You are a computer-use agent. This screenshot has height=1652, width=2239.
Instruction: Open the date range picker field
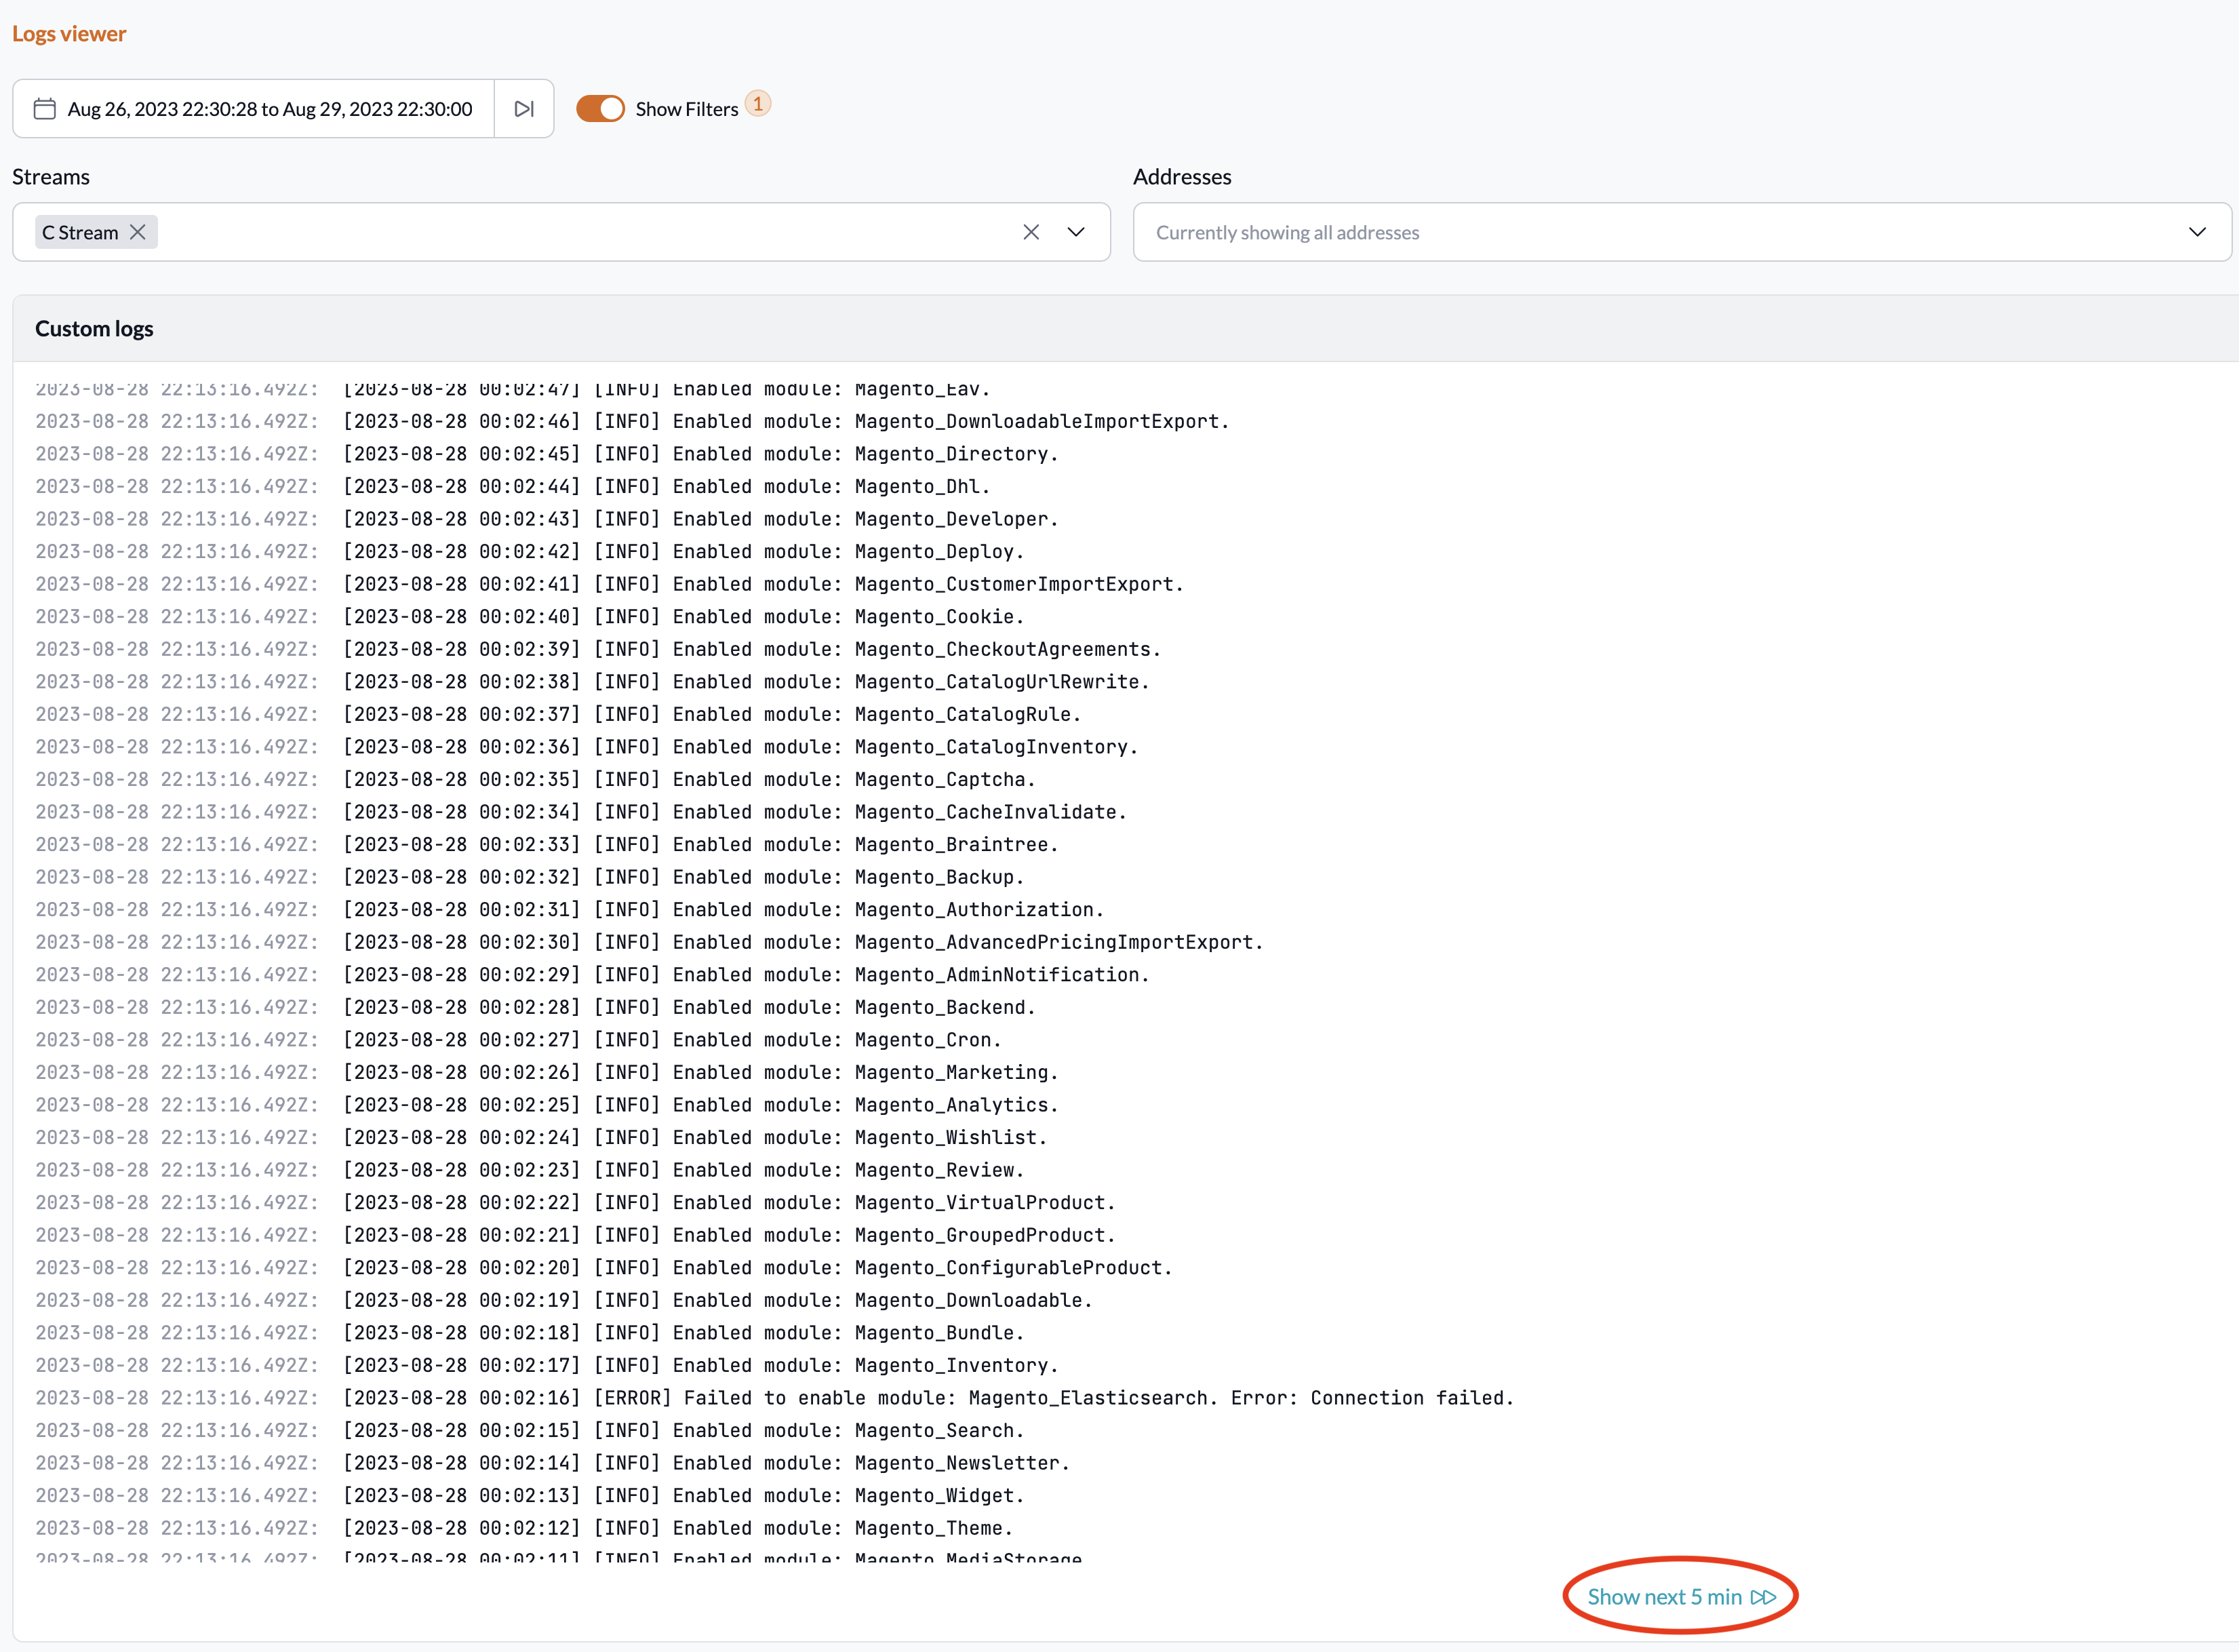(269, 109)
